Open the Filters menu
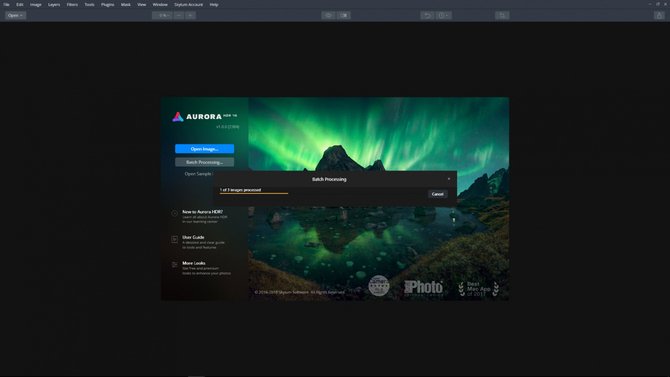 pyautogui.click(x=72, y=4)
